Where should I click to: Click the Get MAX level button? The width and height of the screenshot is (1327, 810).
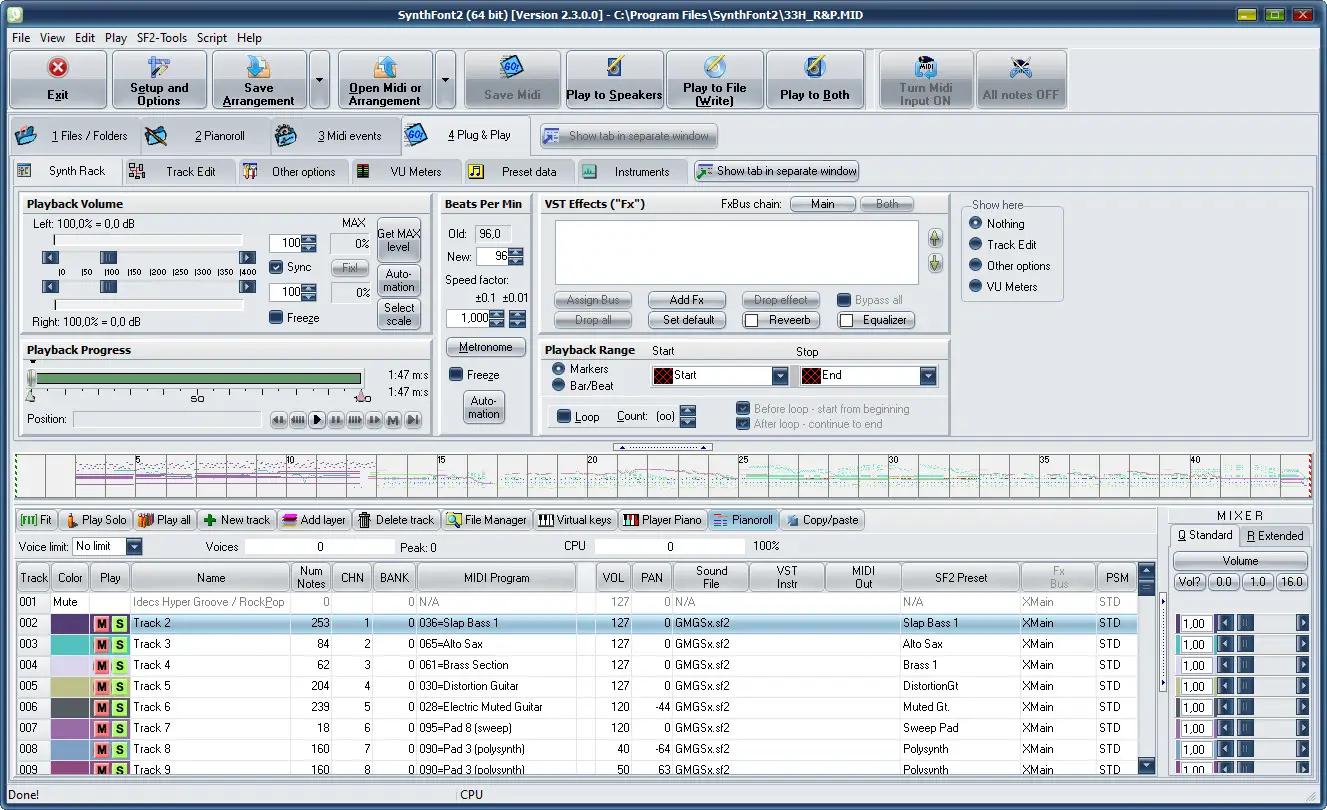click(x=398, y=240)
